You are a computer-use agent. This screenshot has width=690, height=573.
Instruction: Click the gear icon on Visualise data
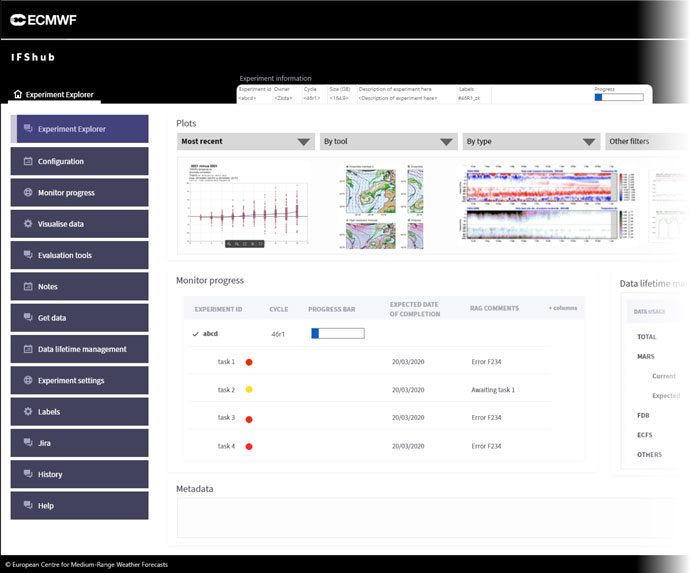click(x=28, y=224)
